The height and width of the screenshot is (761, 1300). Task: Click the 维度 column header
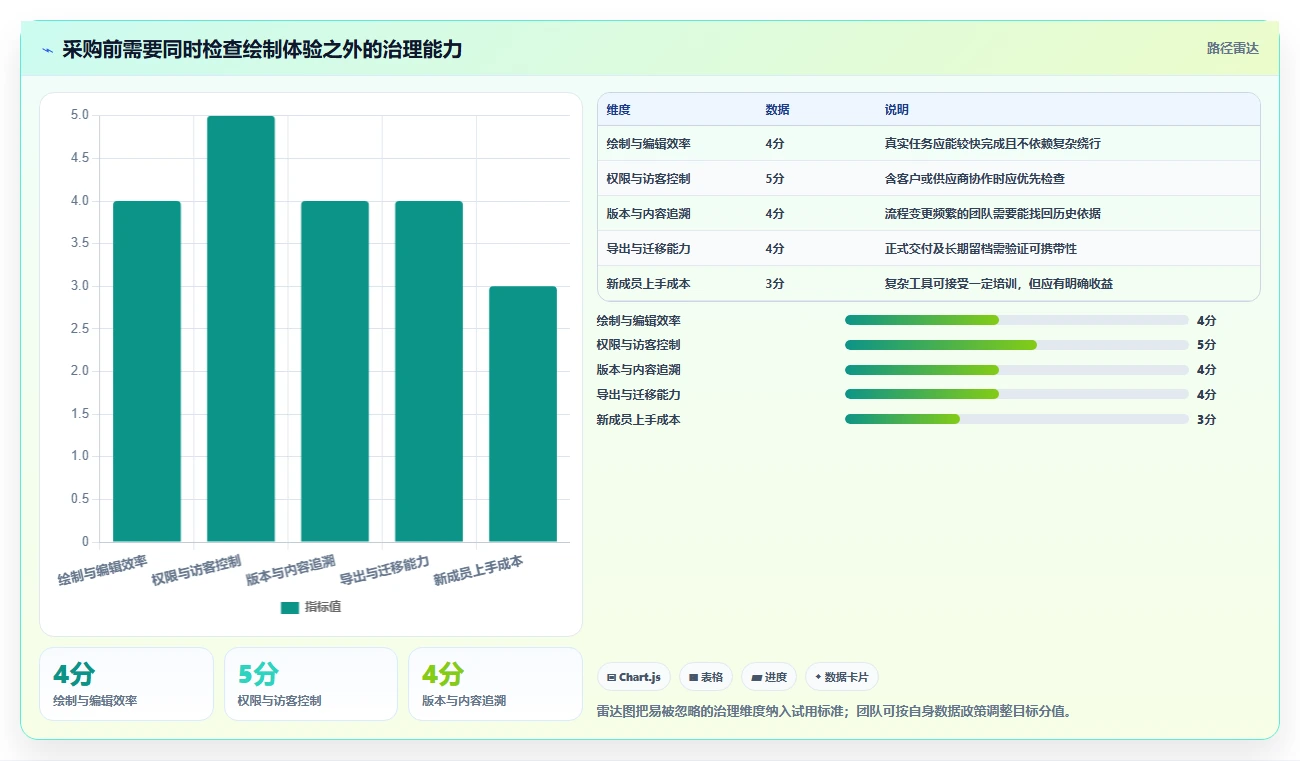tap(618, 110)
